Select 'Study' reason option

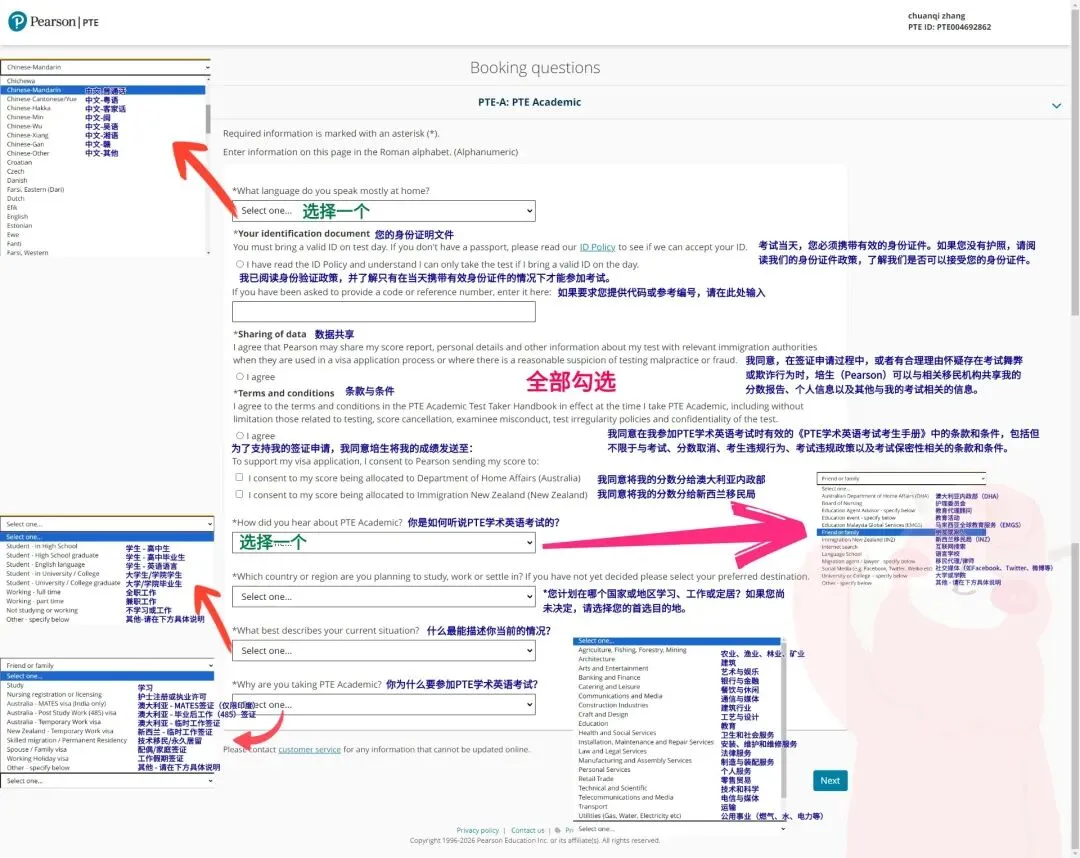pyautogui.click(x=15, y=685)
